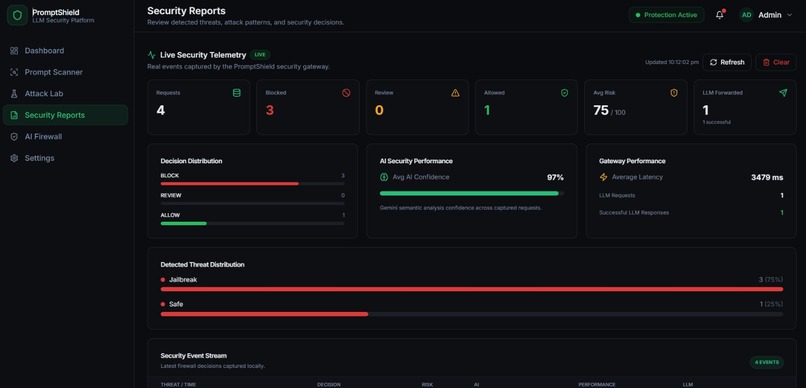Click the paper plane icon on LLM Forwarded card
806x388 pixels.
(783, 93)
